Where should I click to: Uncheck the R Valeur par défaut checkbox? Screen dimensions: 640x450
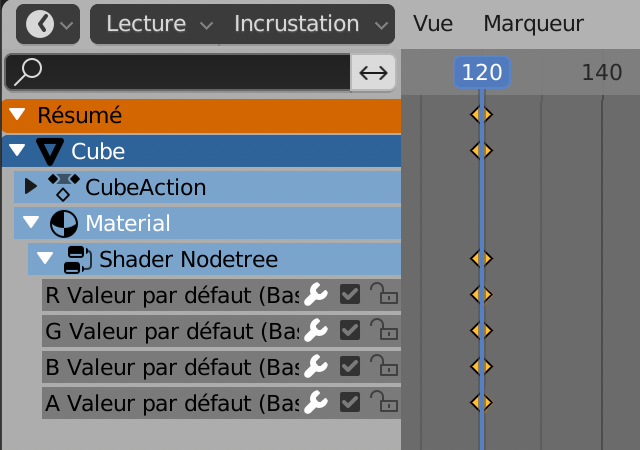(x=350, y=295)
